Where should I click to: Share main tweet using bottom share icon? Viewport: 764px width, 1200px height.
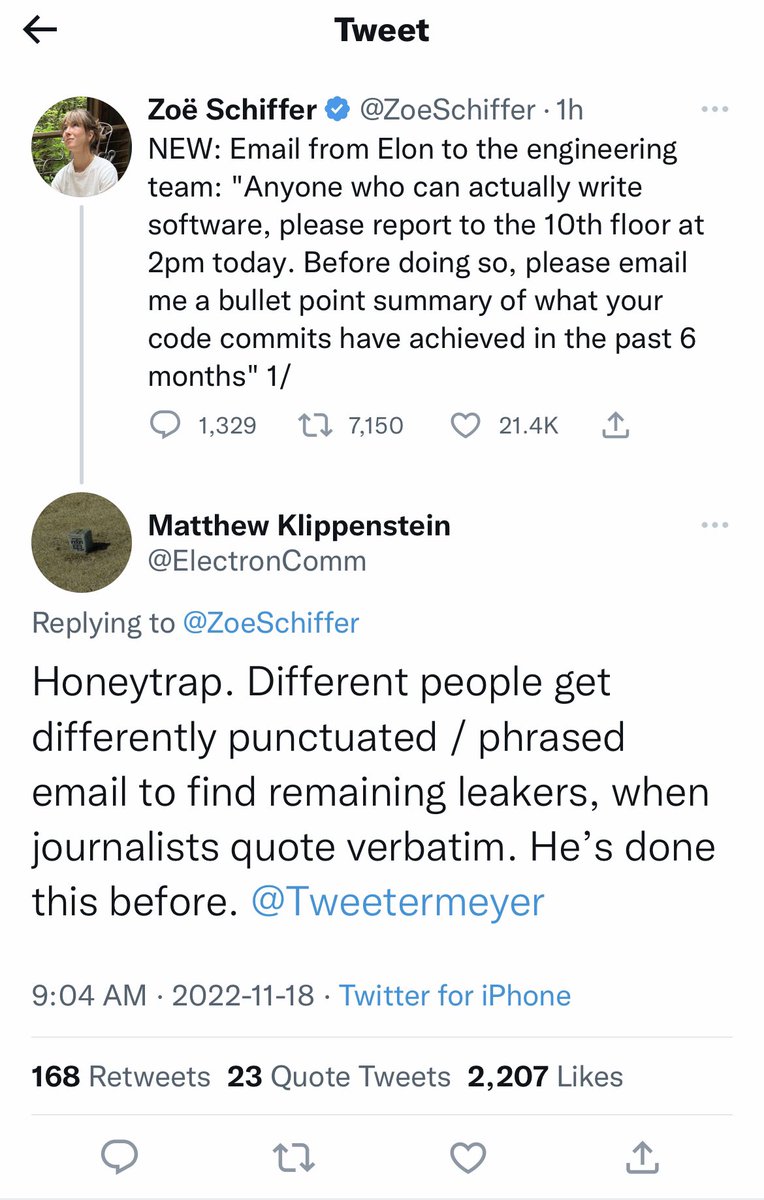pos(642,1157)
